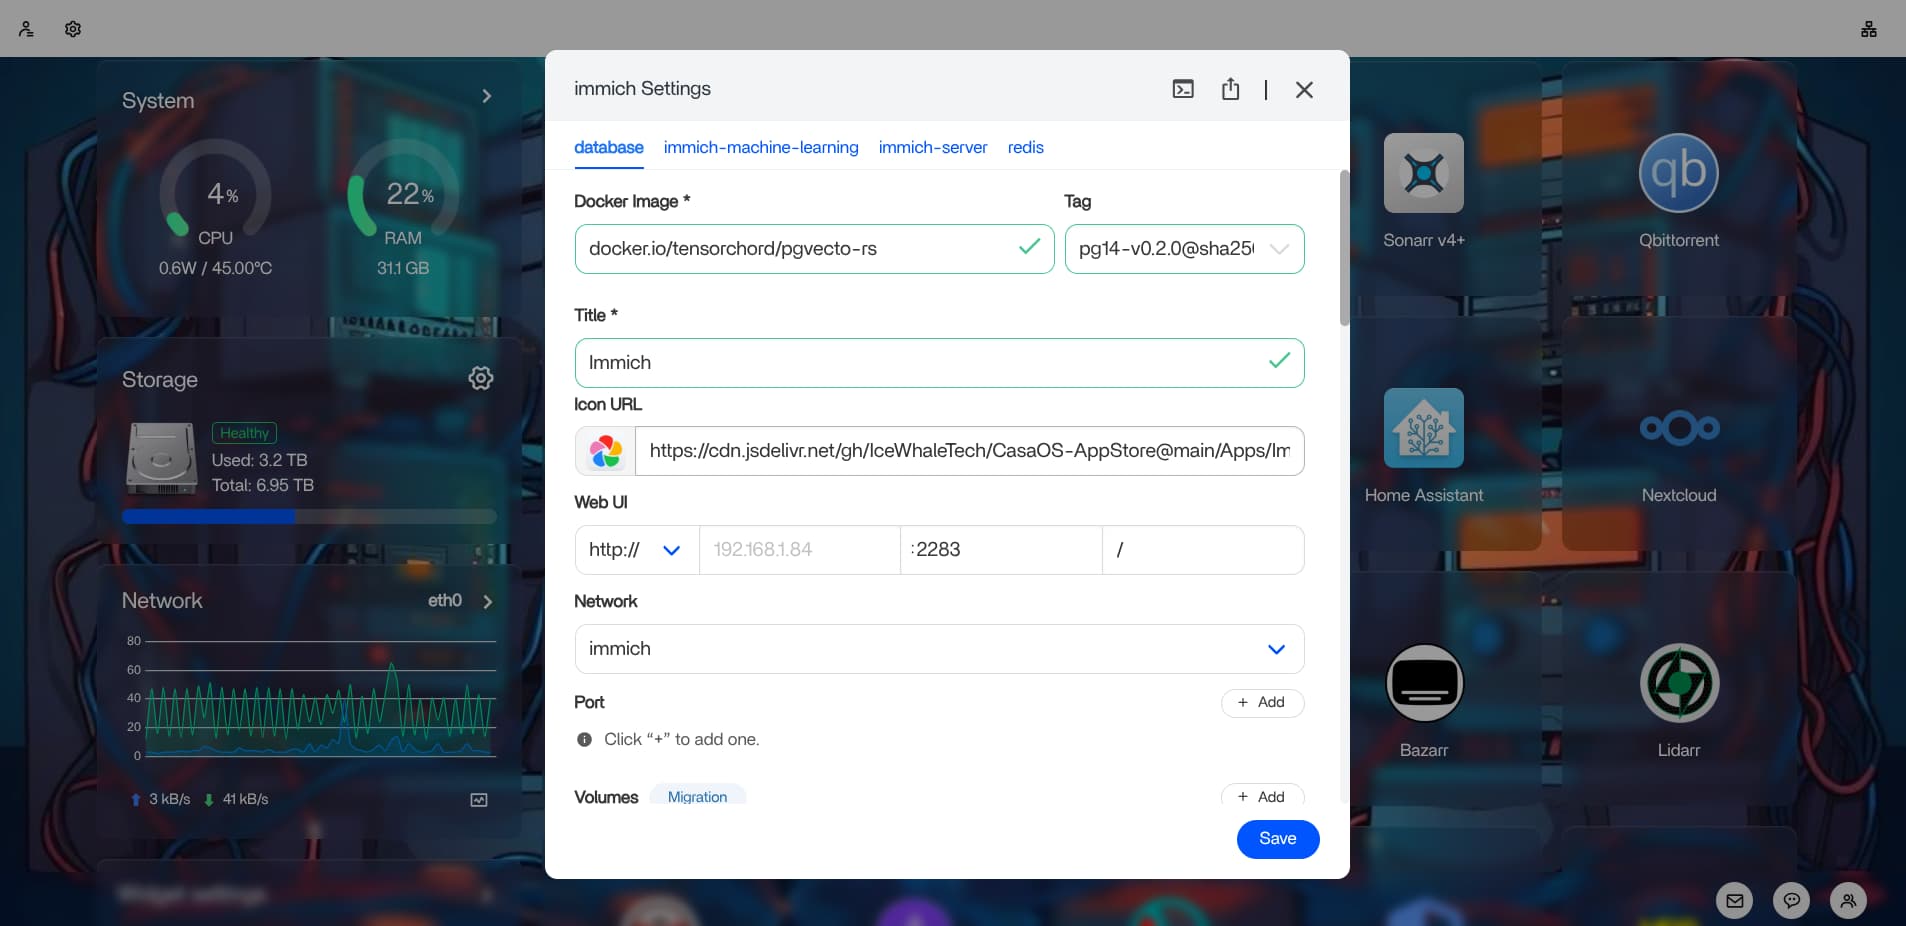Screen dimensions: 1906x926
Task: Add a new Volumes entry
Action: coord(1262,796)
